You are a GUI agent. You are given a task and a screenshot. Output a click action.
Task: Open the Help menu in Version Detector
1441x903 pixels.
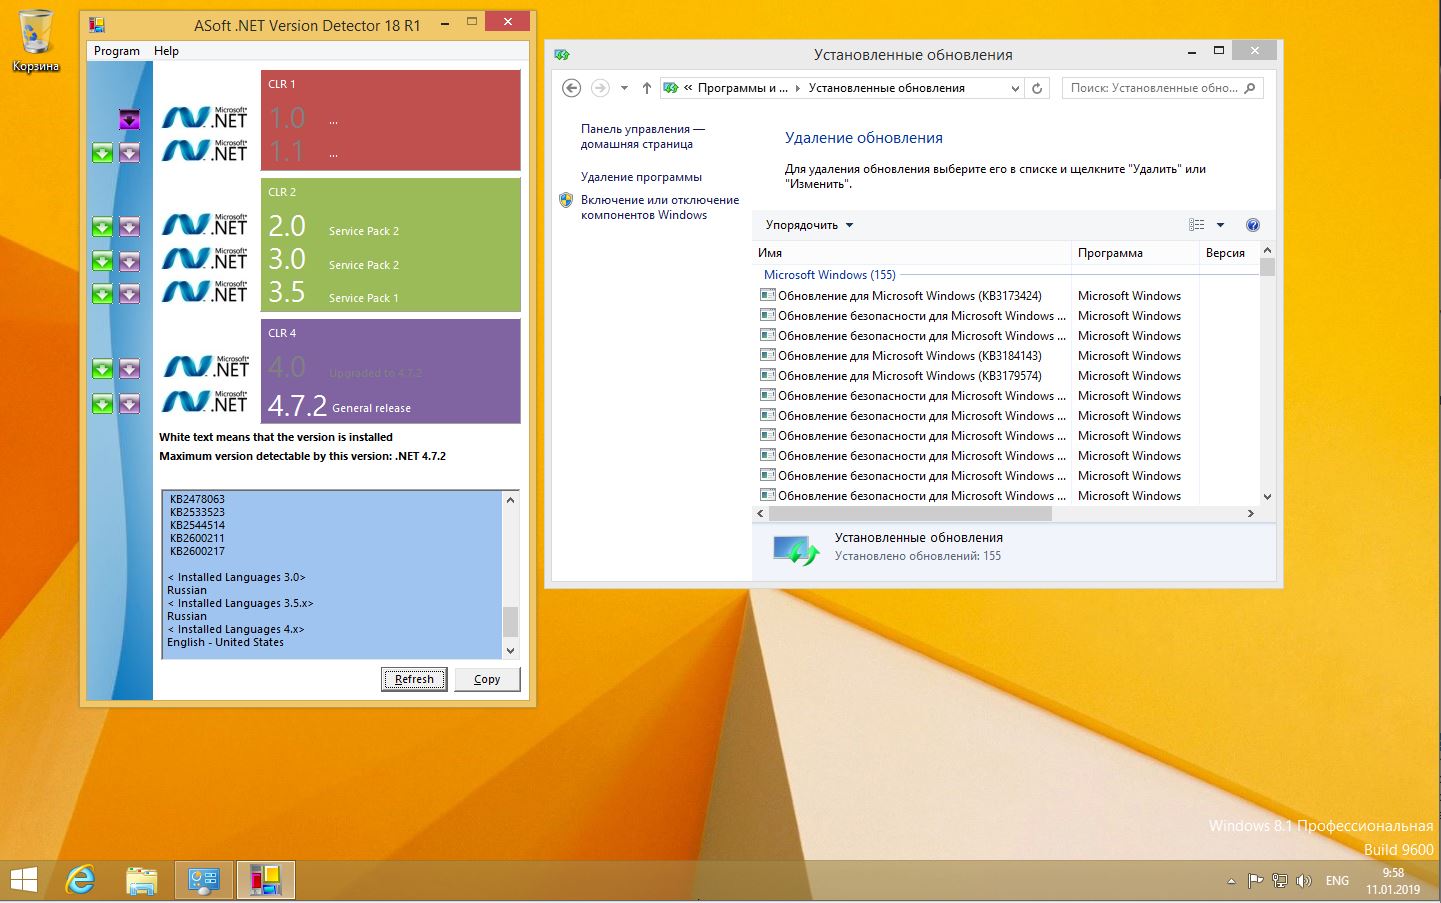[x=166, y=51]
